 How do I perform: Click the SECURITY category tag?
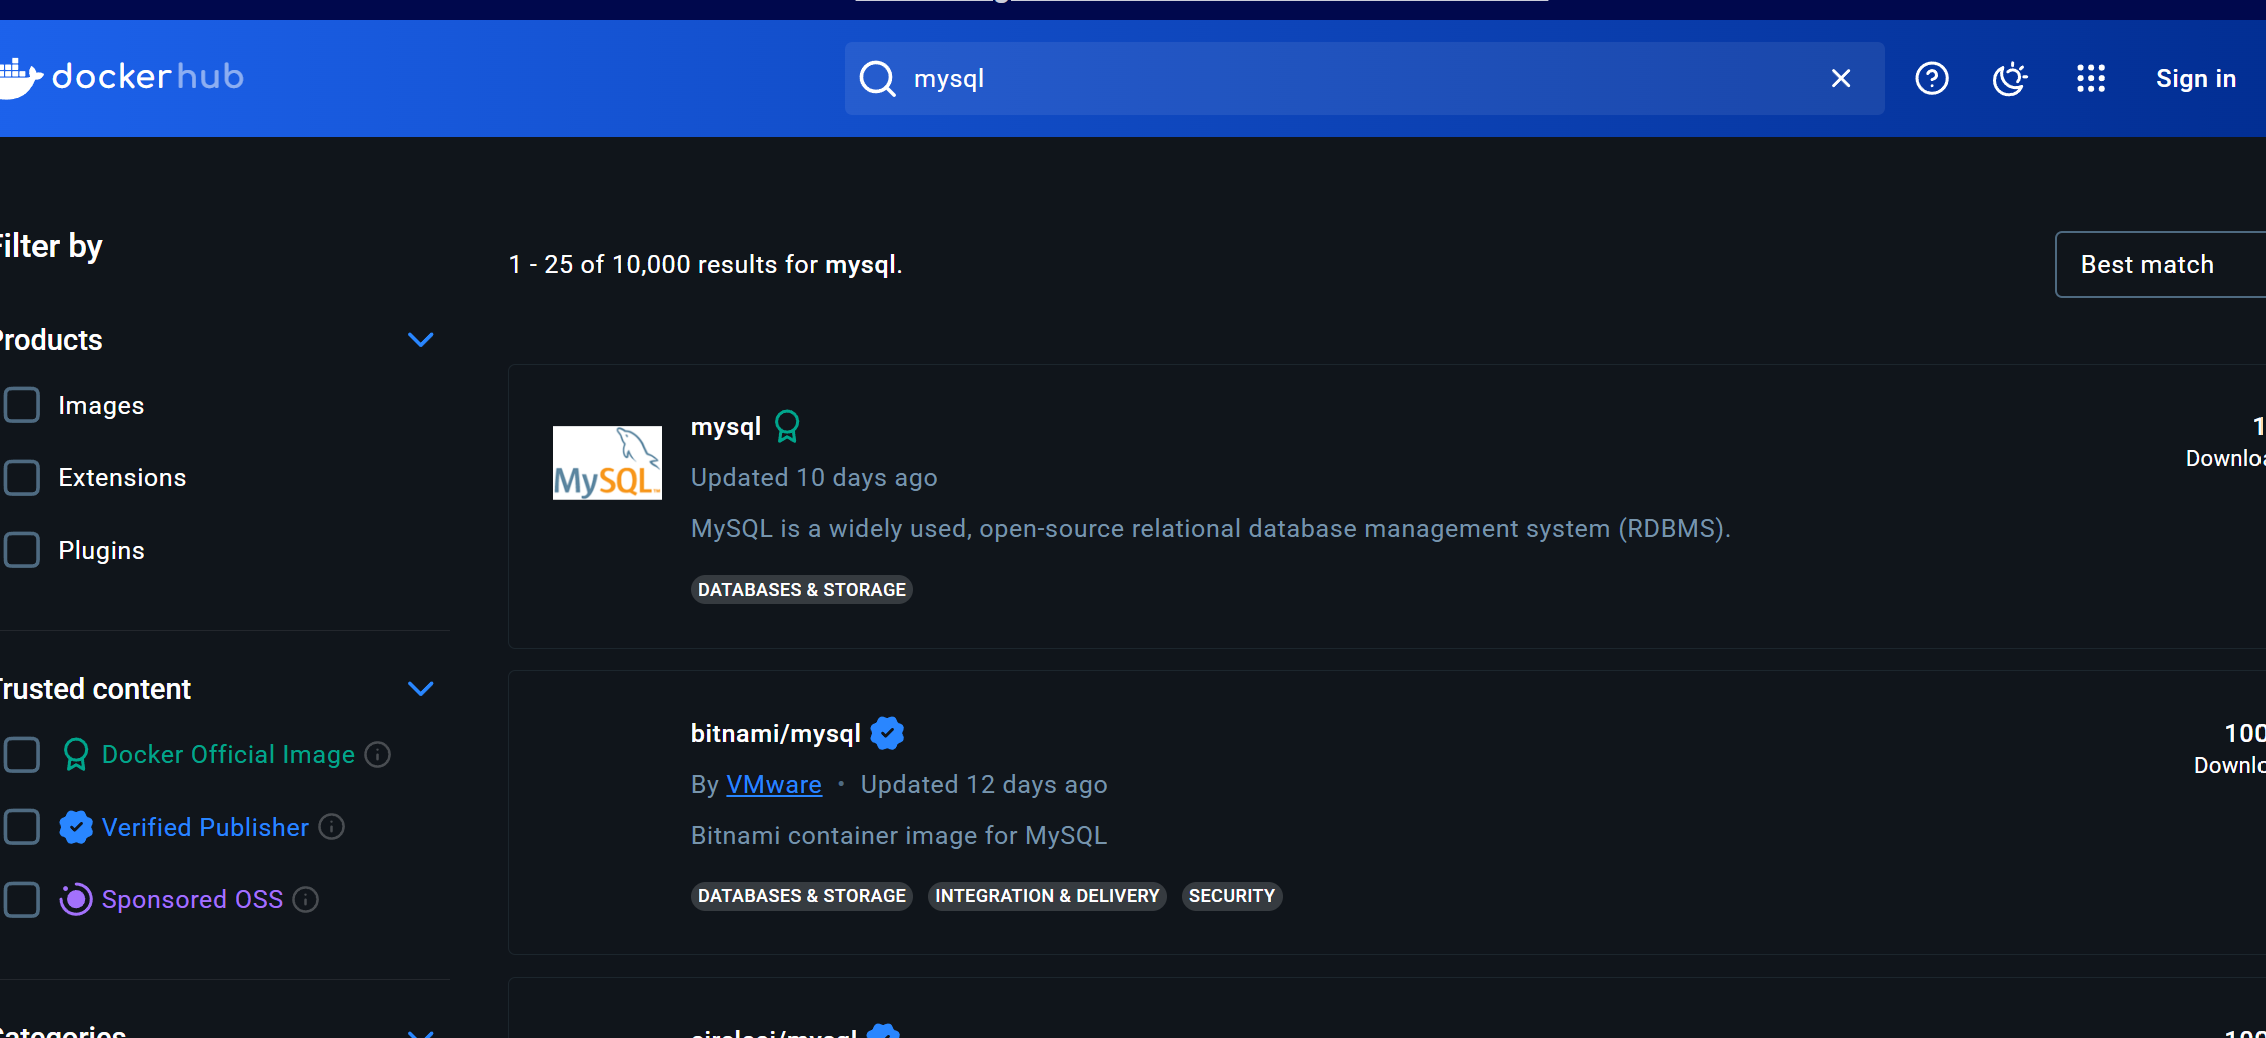point(1232,896)
